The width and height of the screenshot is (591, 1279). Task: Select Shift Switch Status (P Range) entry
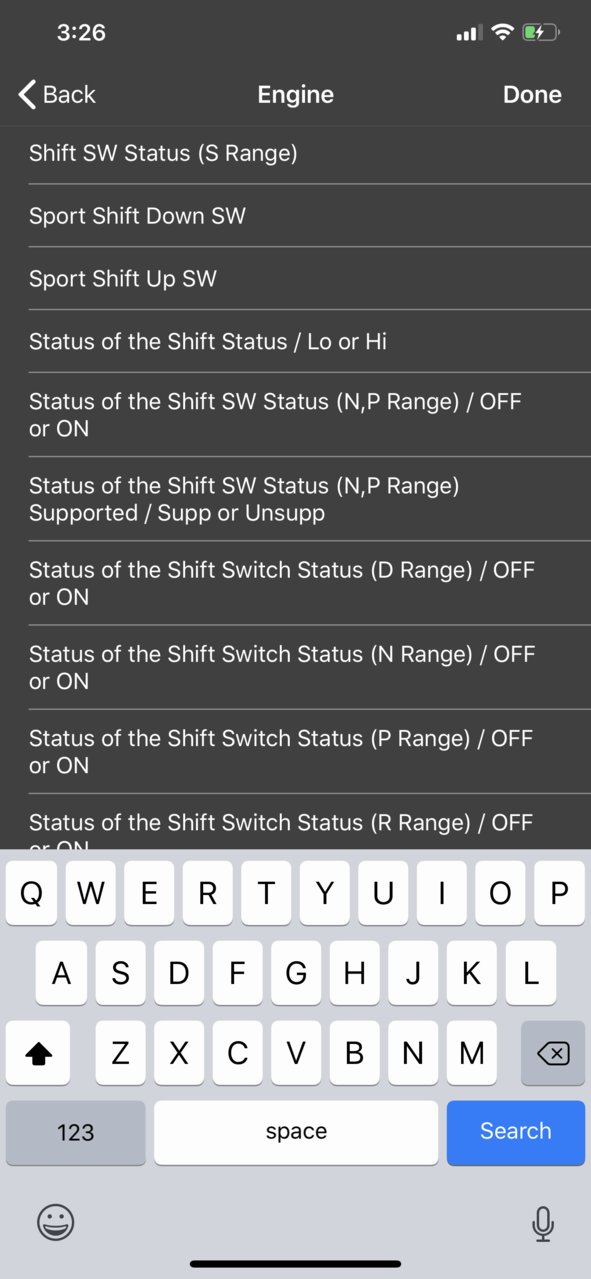(295, 751)
